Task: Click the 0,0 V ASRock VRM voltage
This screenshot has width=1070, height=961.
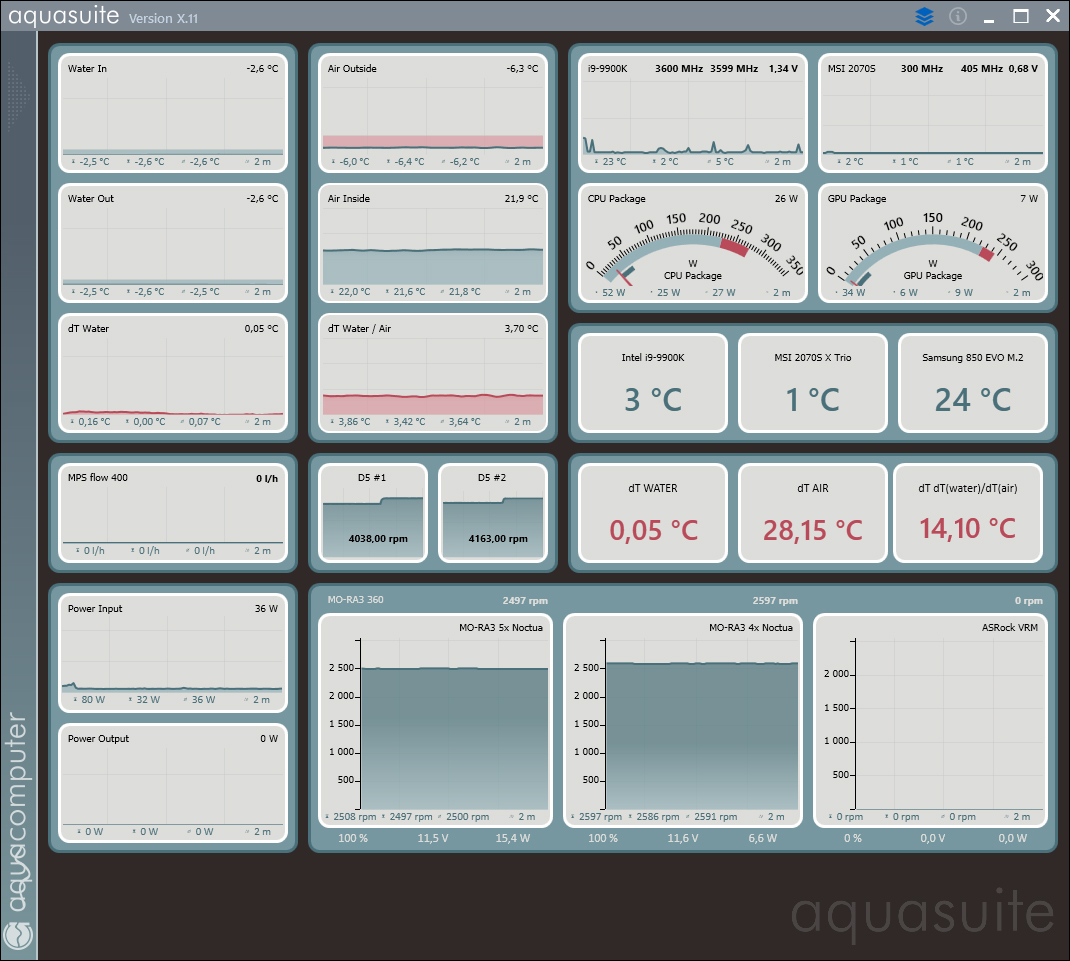Action: click(x=932, y=838)
